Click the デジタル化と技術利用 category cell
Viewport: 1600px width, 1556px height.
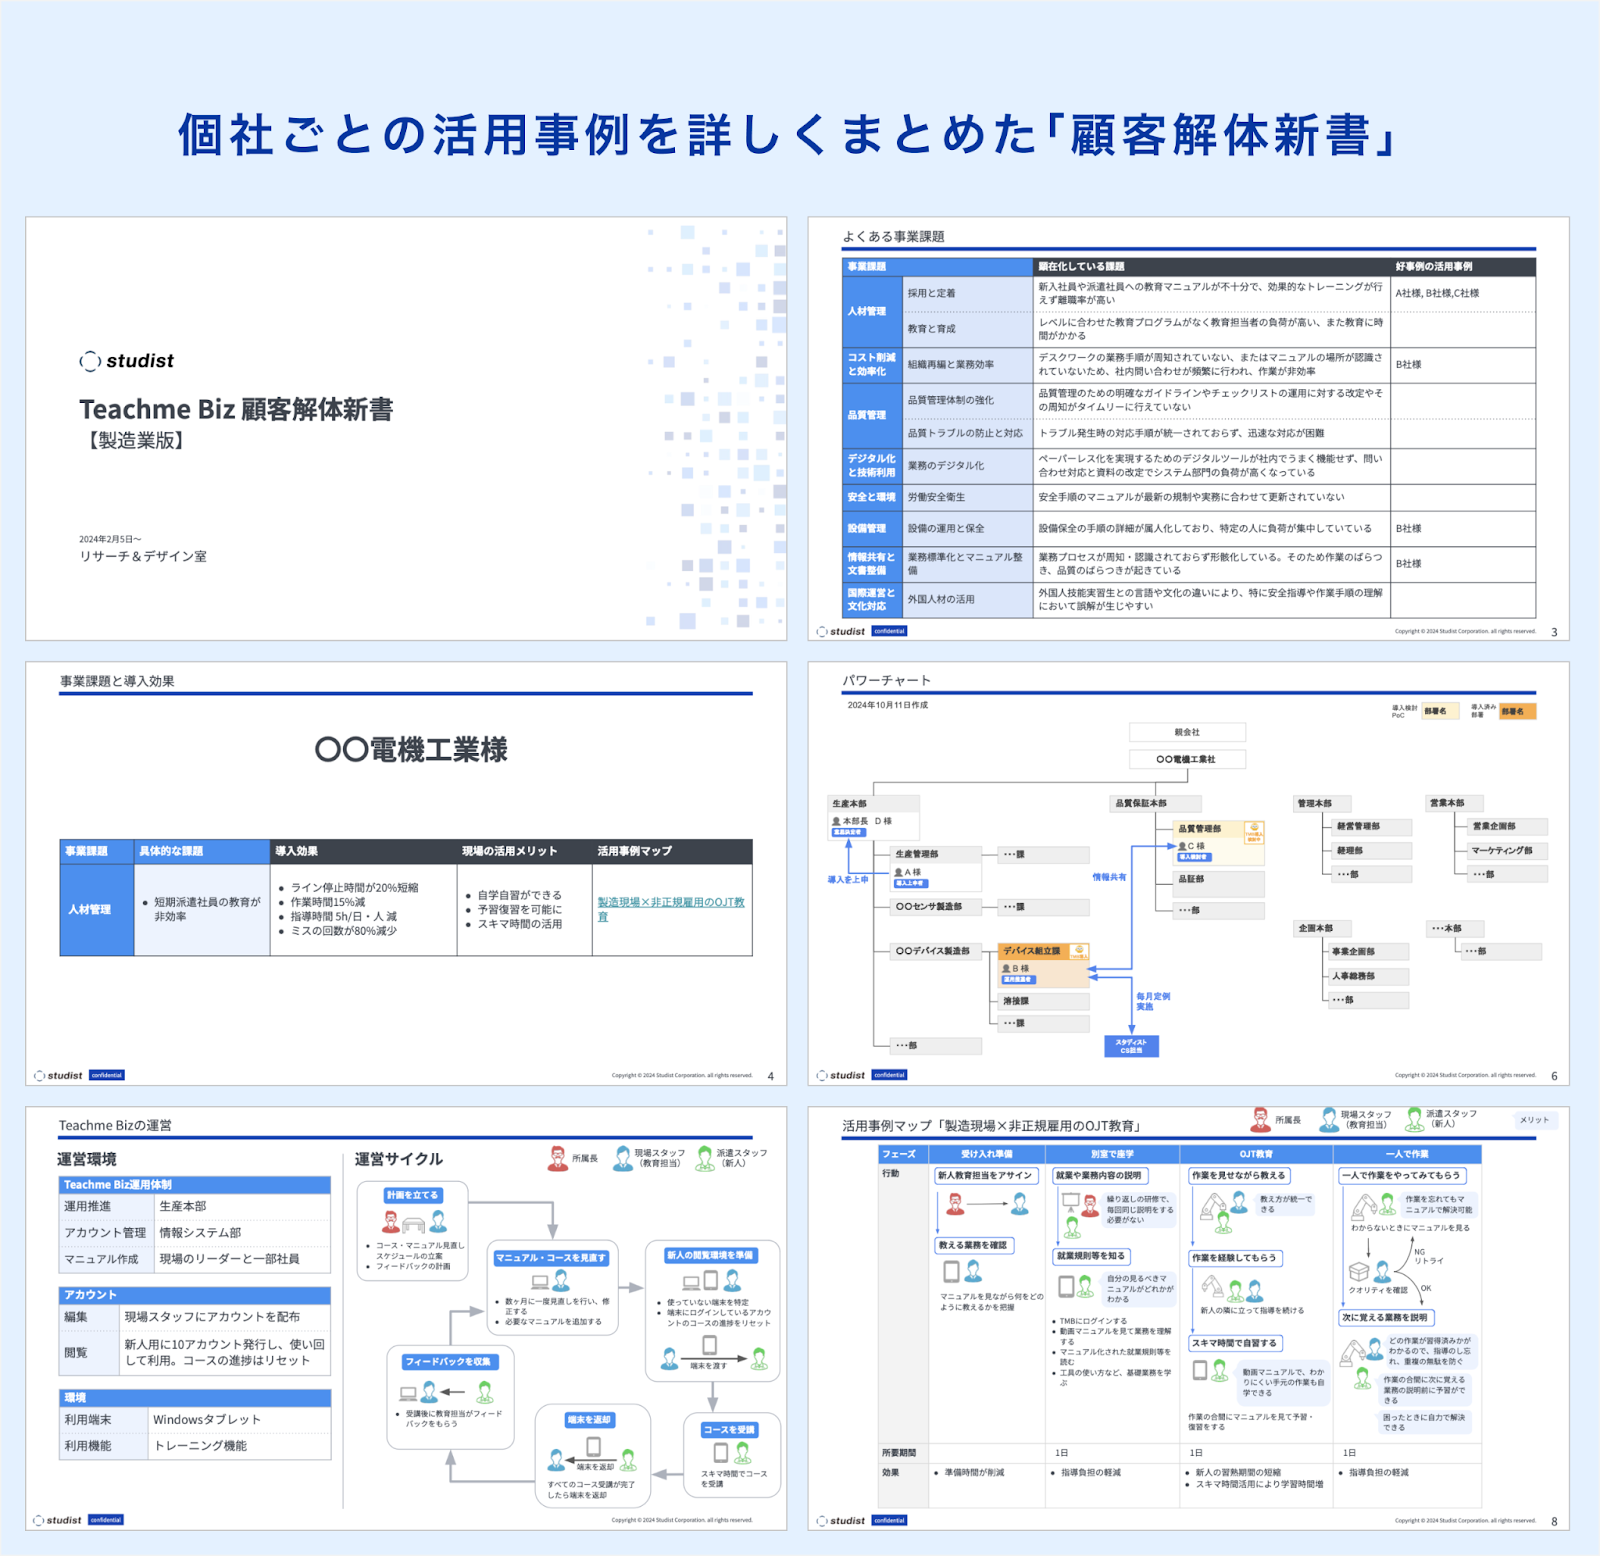coord(872,466)
